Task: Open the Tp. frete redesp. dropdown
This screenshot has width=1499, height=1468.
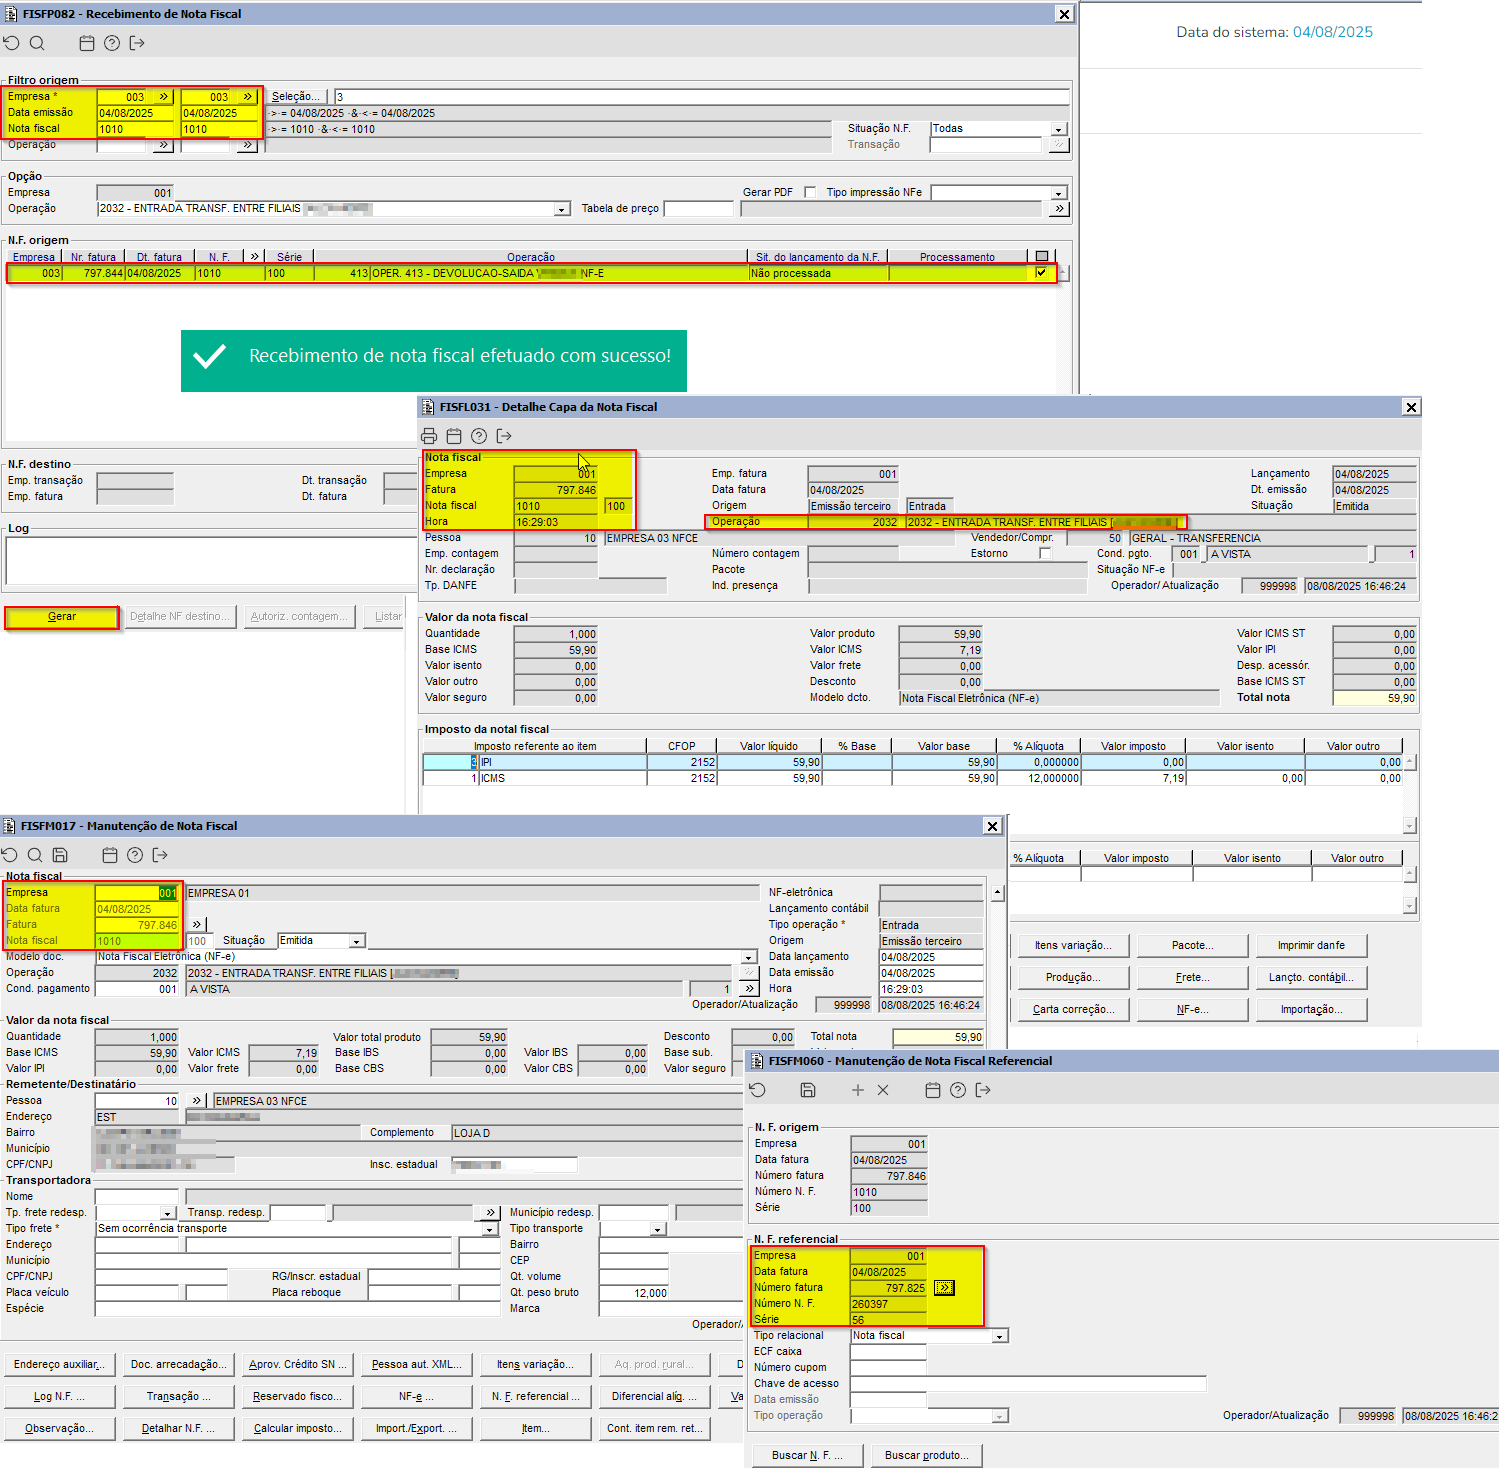Action: click(x=168, y=1213)
